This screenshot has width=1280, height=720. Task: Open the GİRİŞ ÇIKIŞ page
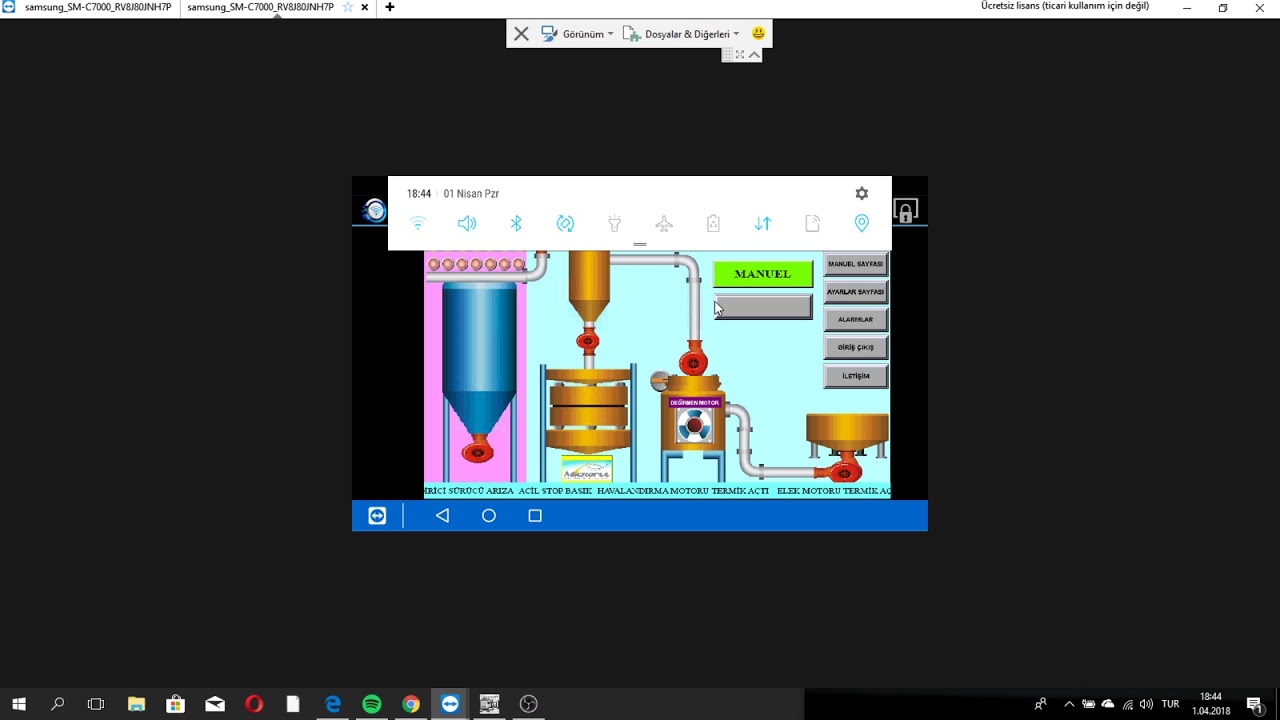point(856,347)
